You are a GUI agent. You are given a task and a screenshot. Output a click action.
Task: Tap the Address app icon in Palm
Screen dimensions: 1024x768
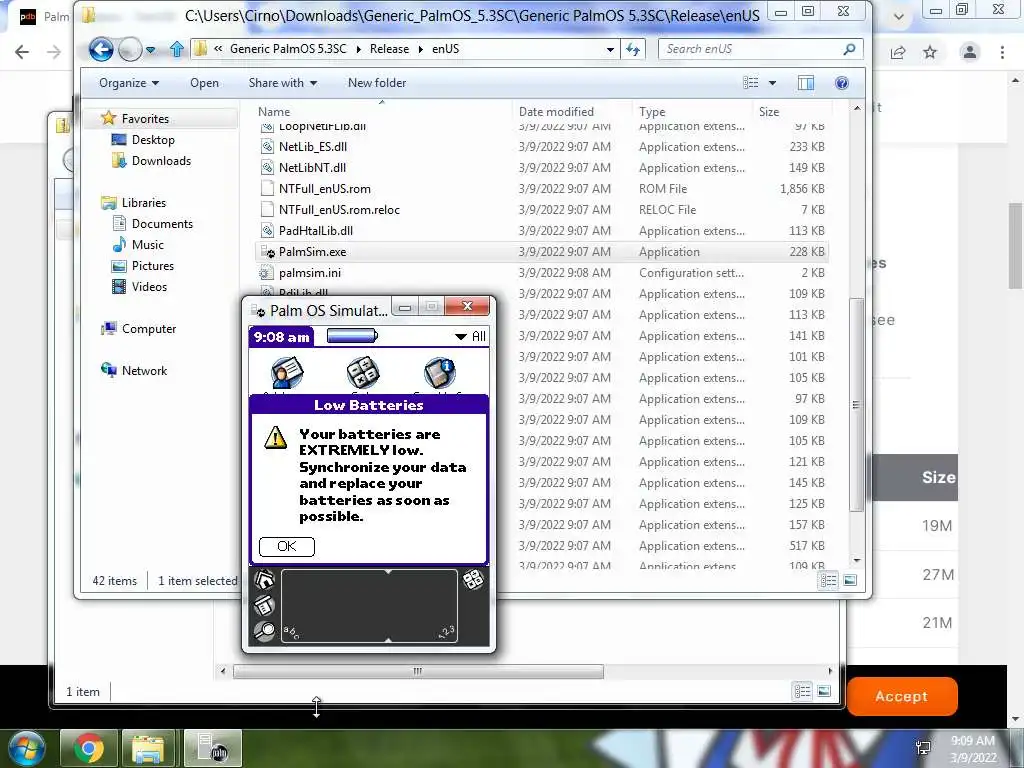(287, 374)
